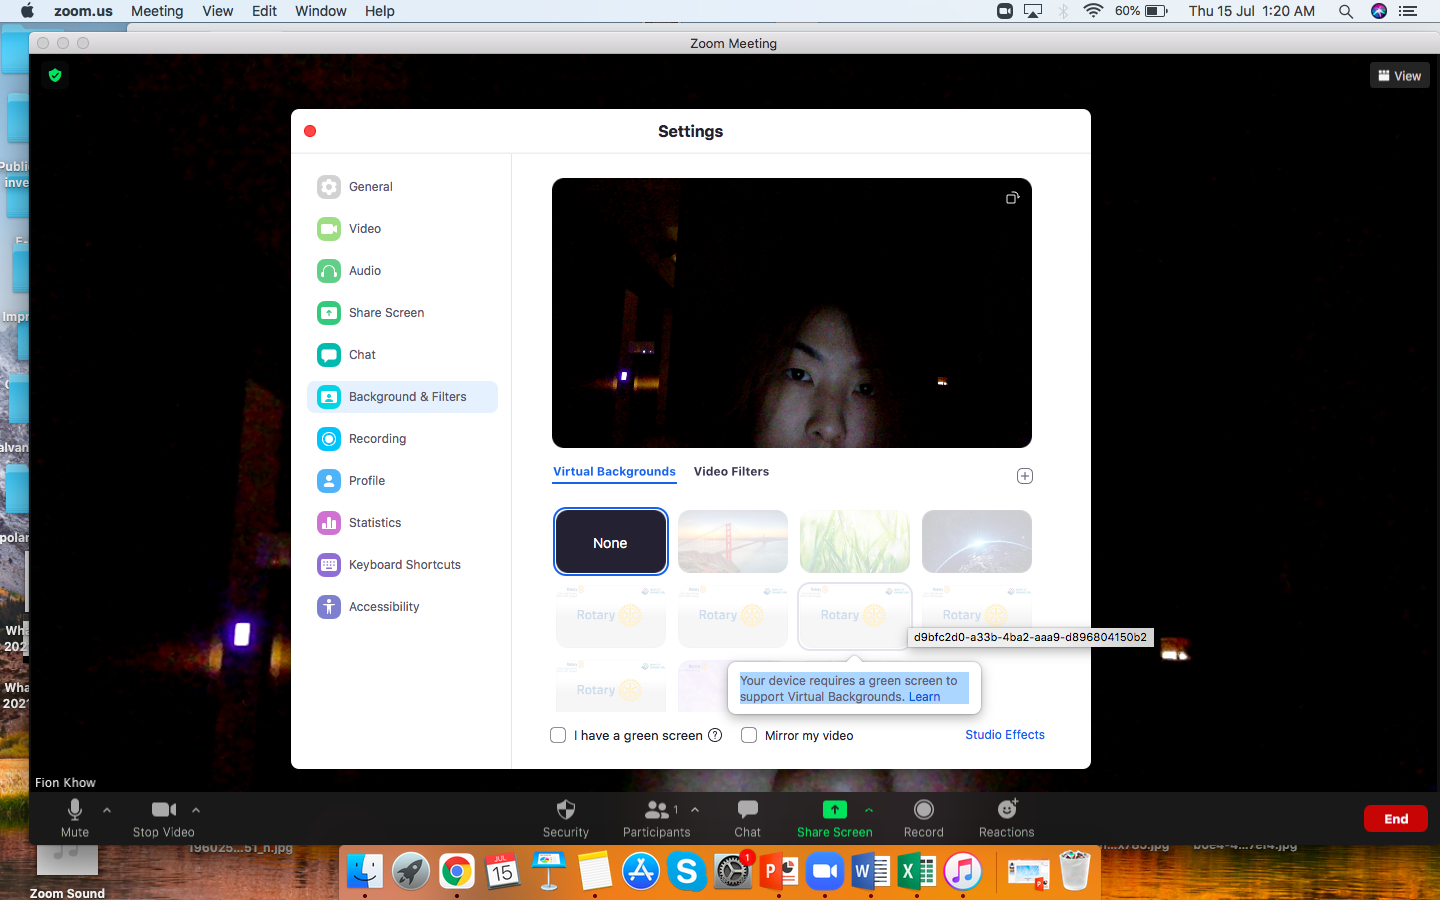The image size is (1440, 900).
Task: Open General settings in the sidebar
Action: coord(402,187)
